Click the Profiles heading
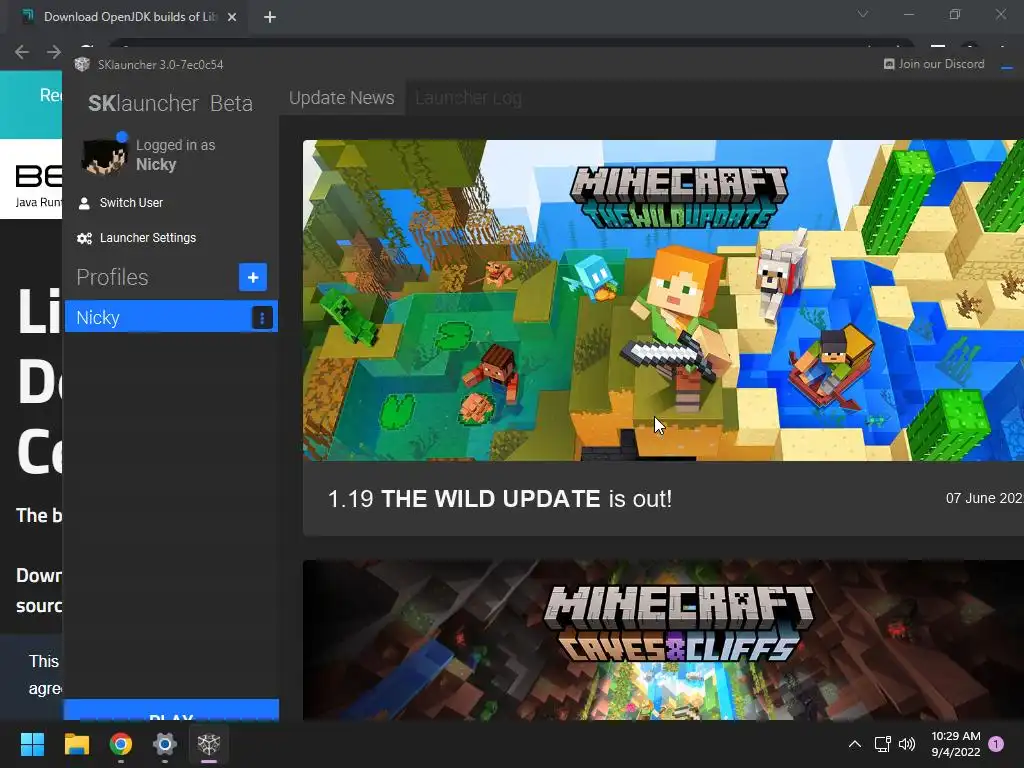 pos(112,277)
